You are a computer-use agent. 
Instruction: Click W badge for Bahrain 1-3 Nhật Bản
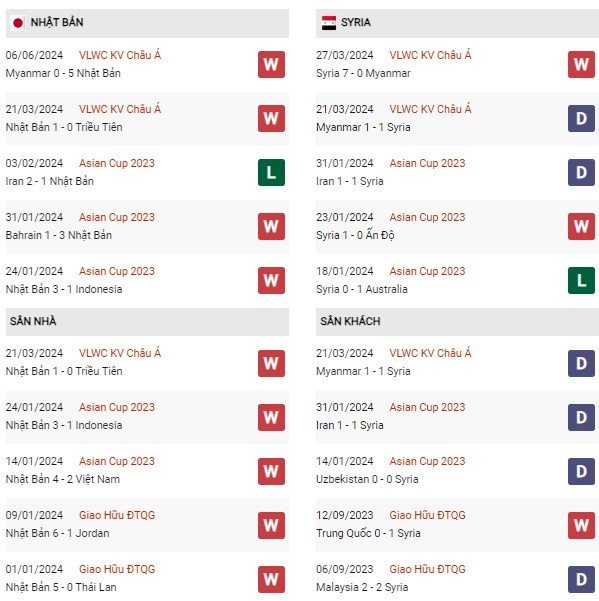pyautogui.click(x=271, y=227)
